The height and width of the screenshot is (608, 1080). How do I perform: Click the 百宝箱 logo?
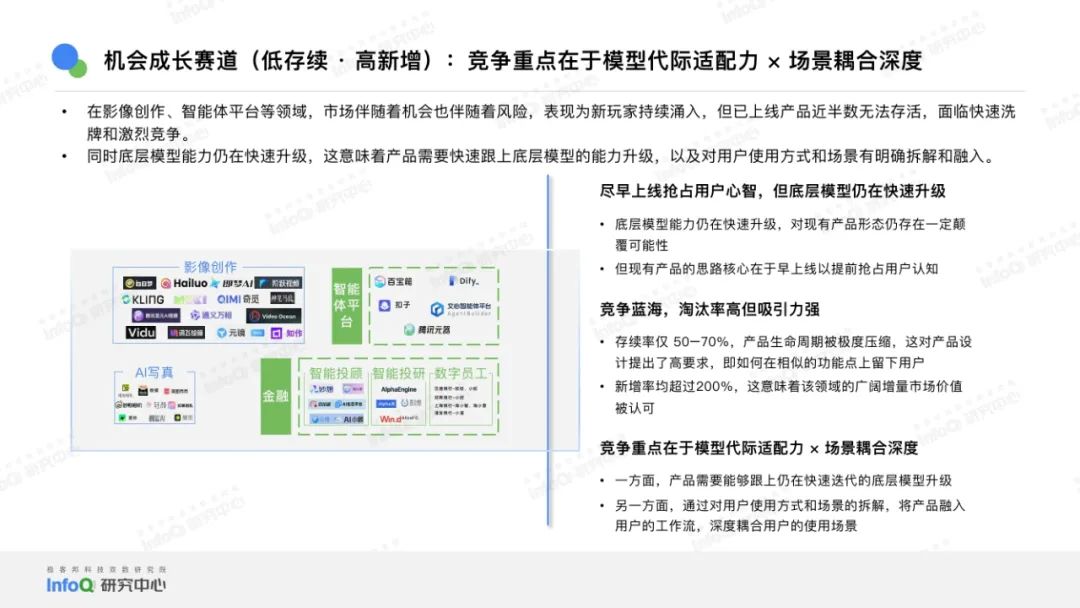[393, 282]
